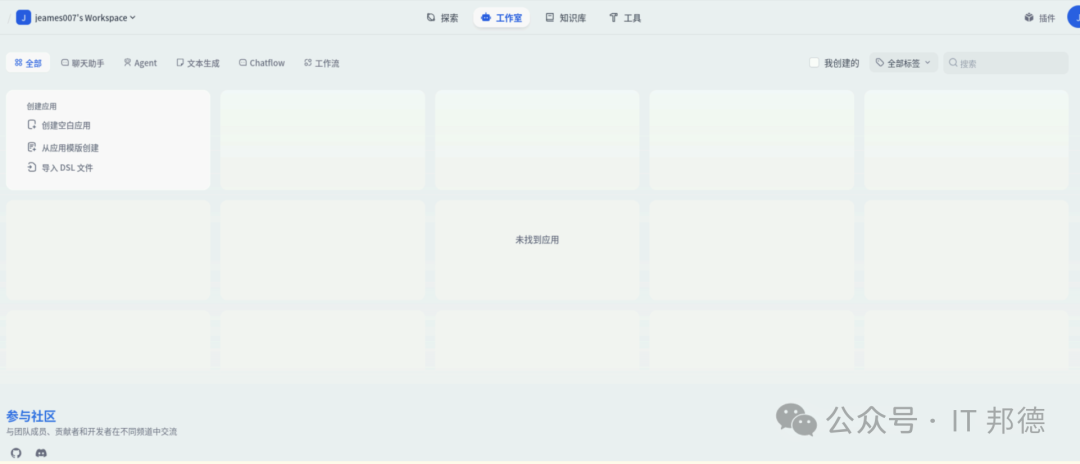Toggle the 我创建的 checkbox

pyautogui.click(x=814, y=63)
